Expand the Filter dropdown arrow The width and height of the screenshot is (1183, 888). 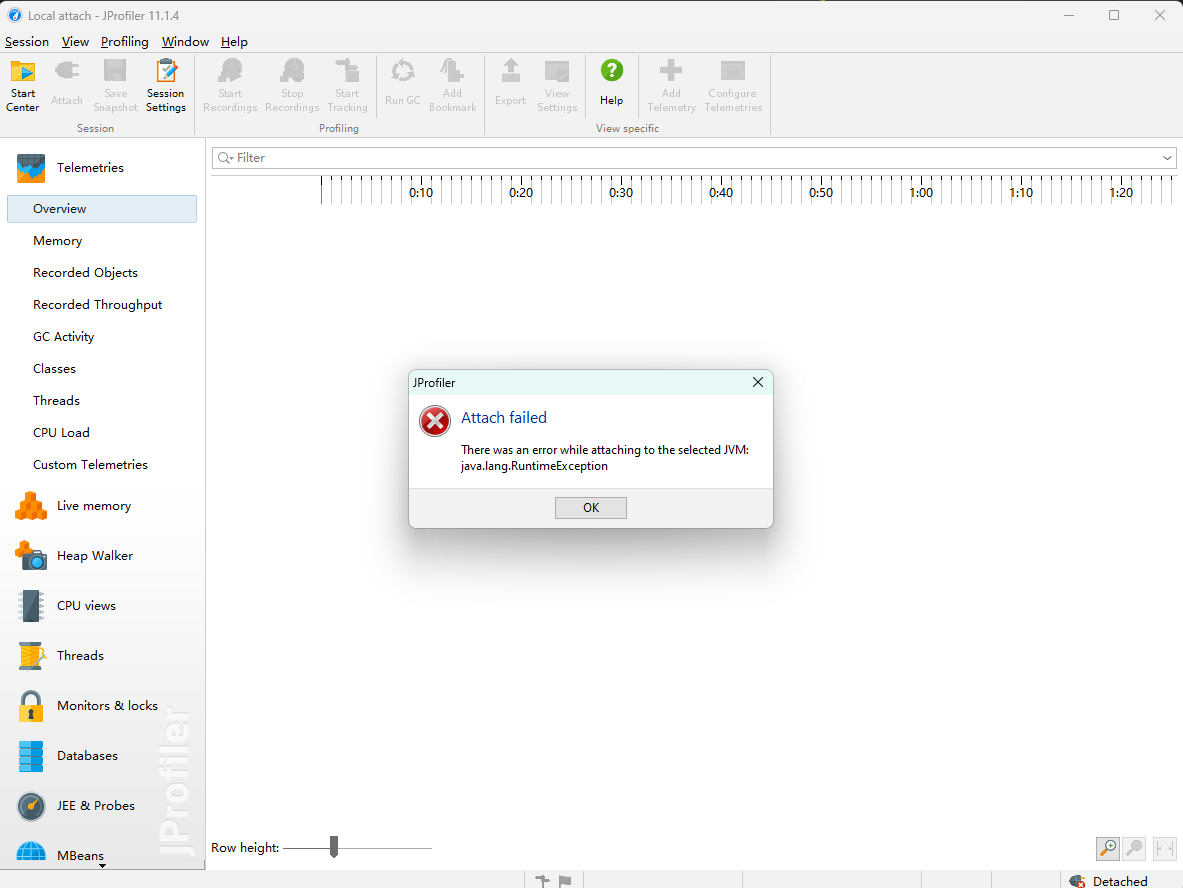[x=1167, y=158]
